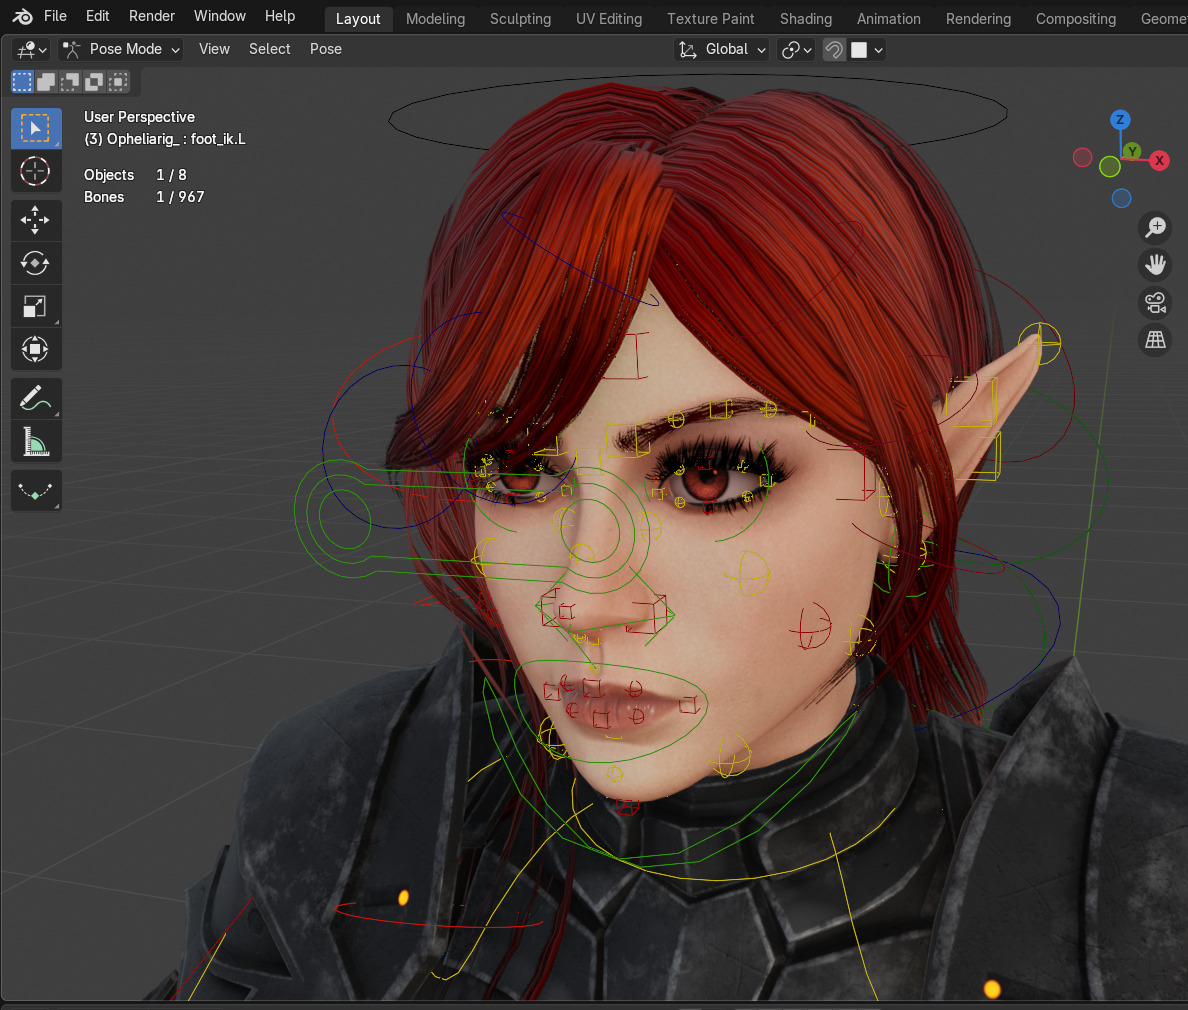Select the Select Box tool
This screenshot has height=1010, width=1188.
(36, 128)
